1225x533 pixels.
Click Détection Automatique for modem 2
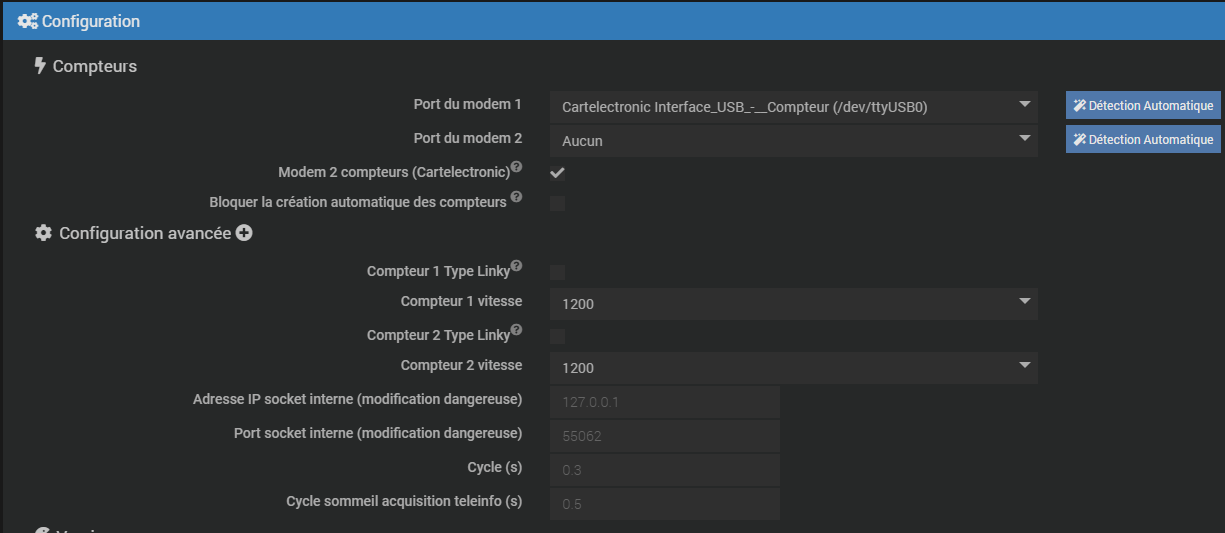tap(1143, 140)
